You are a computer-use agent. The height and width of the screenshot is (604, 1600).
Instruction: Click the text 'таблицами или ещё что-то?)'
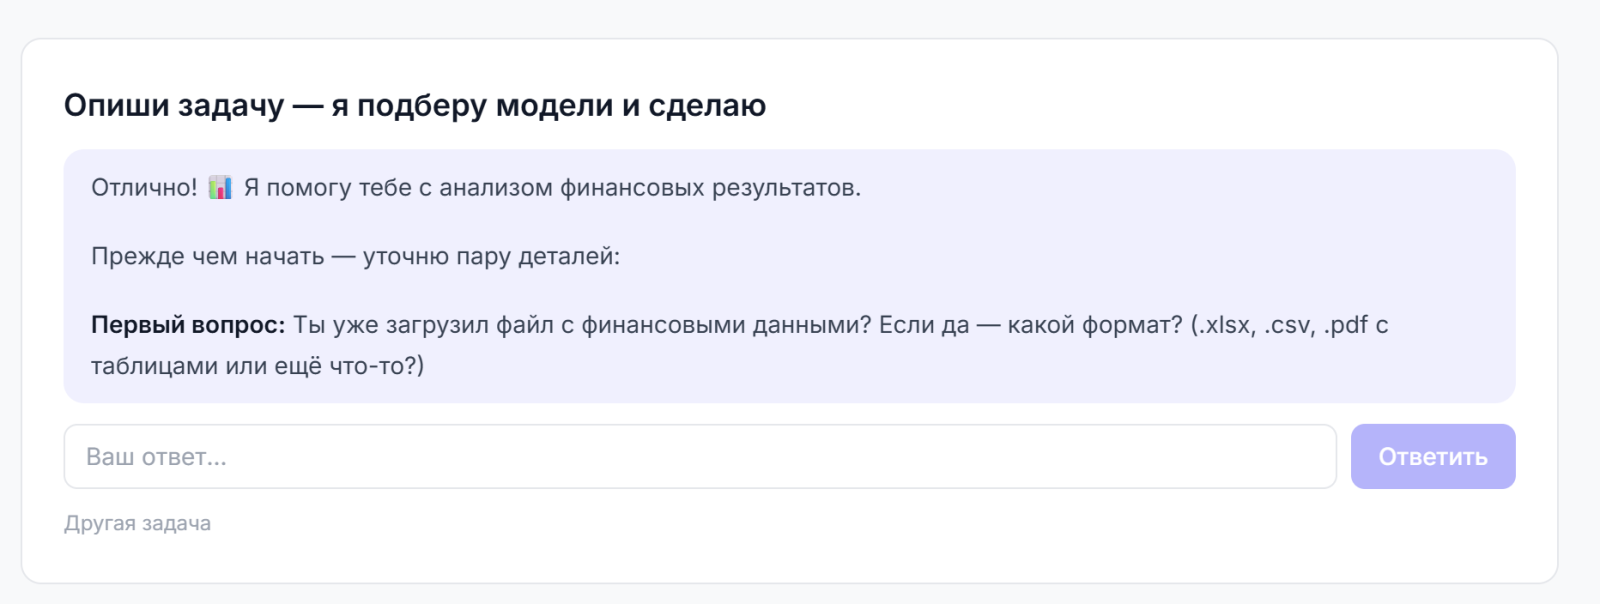pos(257,366)
